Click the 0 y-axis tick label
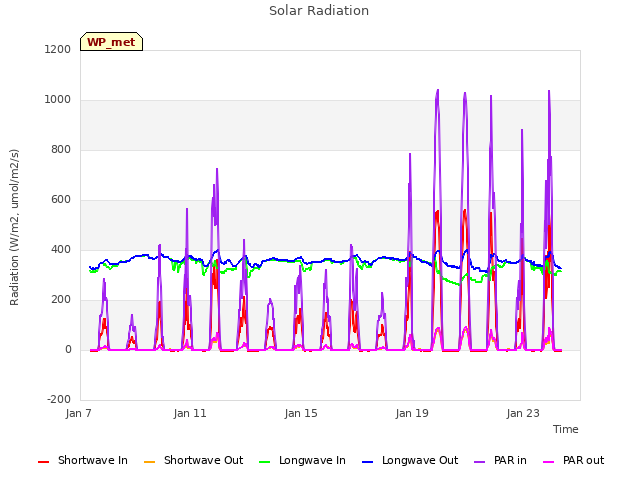Image resolution: width=640 pixels, height=480 pixels. click(68, 349)
